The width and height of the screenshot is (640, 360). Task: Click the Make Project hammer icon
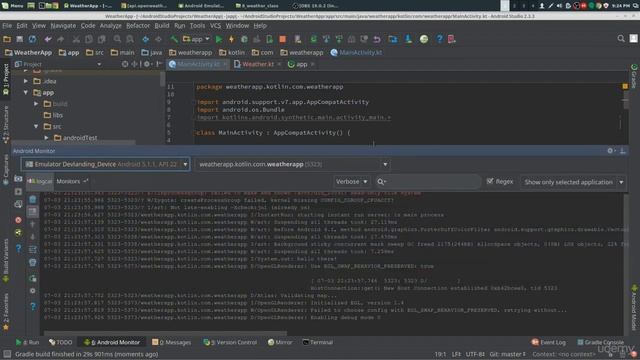pos(174,39)
